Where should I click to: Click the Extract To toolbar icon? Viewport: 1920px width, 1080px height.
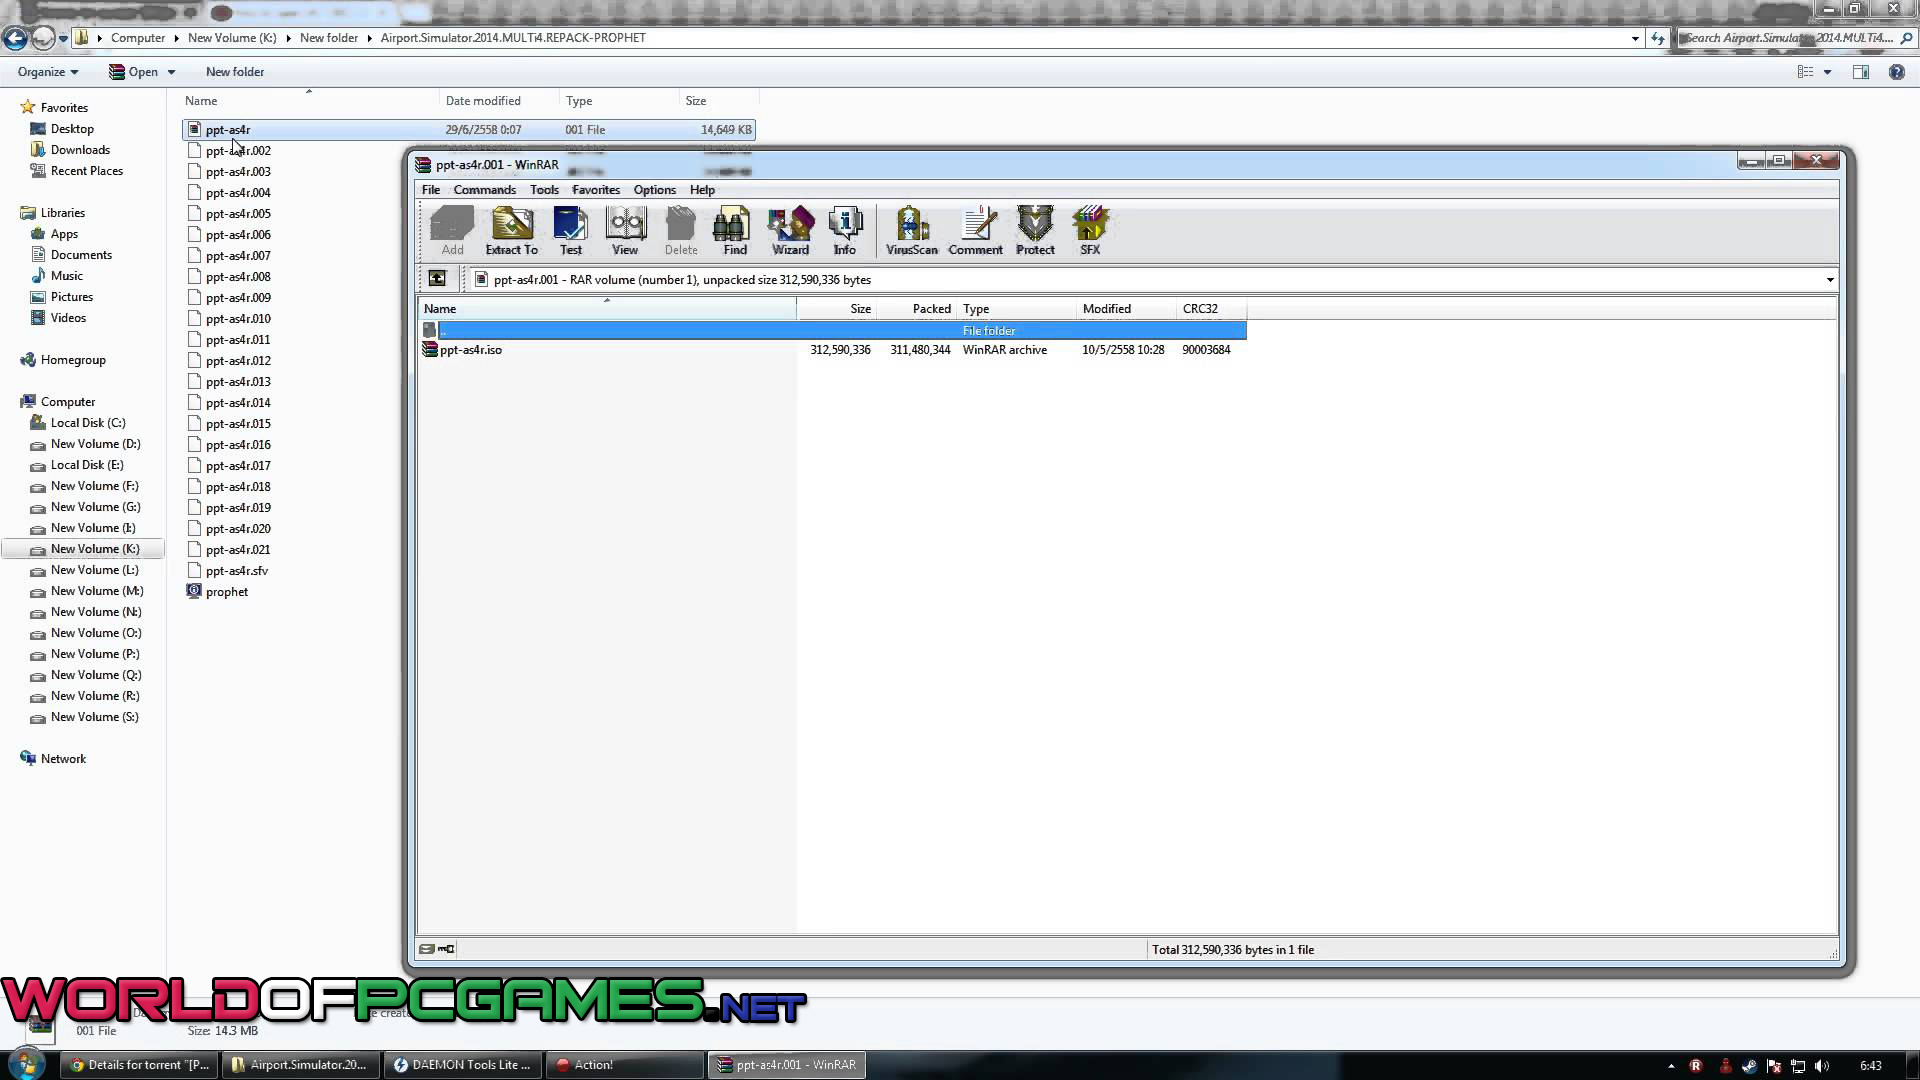pos(511,231)
